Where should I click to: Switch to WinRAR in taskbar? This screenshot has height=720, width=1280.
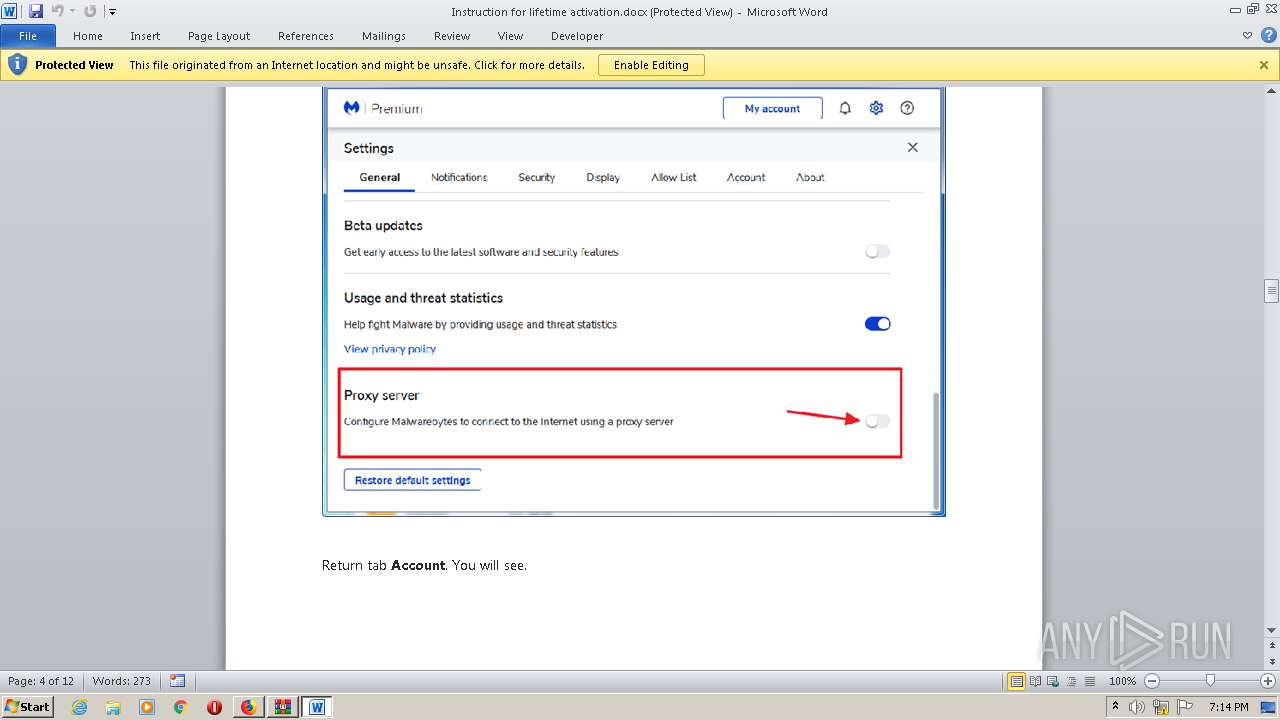tap(282, 707)
